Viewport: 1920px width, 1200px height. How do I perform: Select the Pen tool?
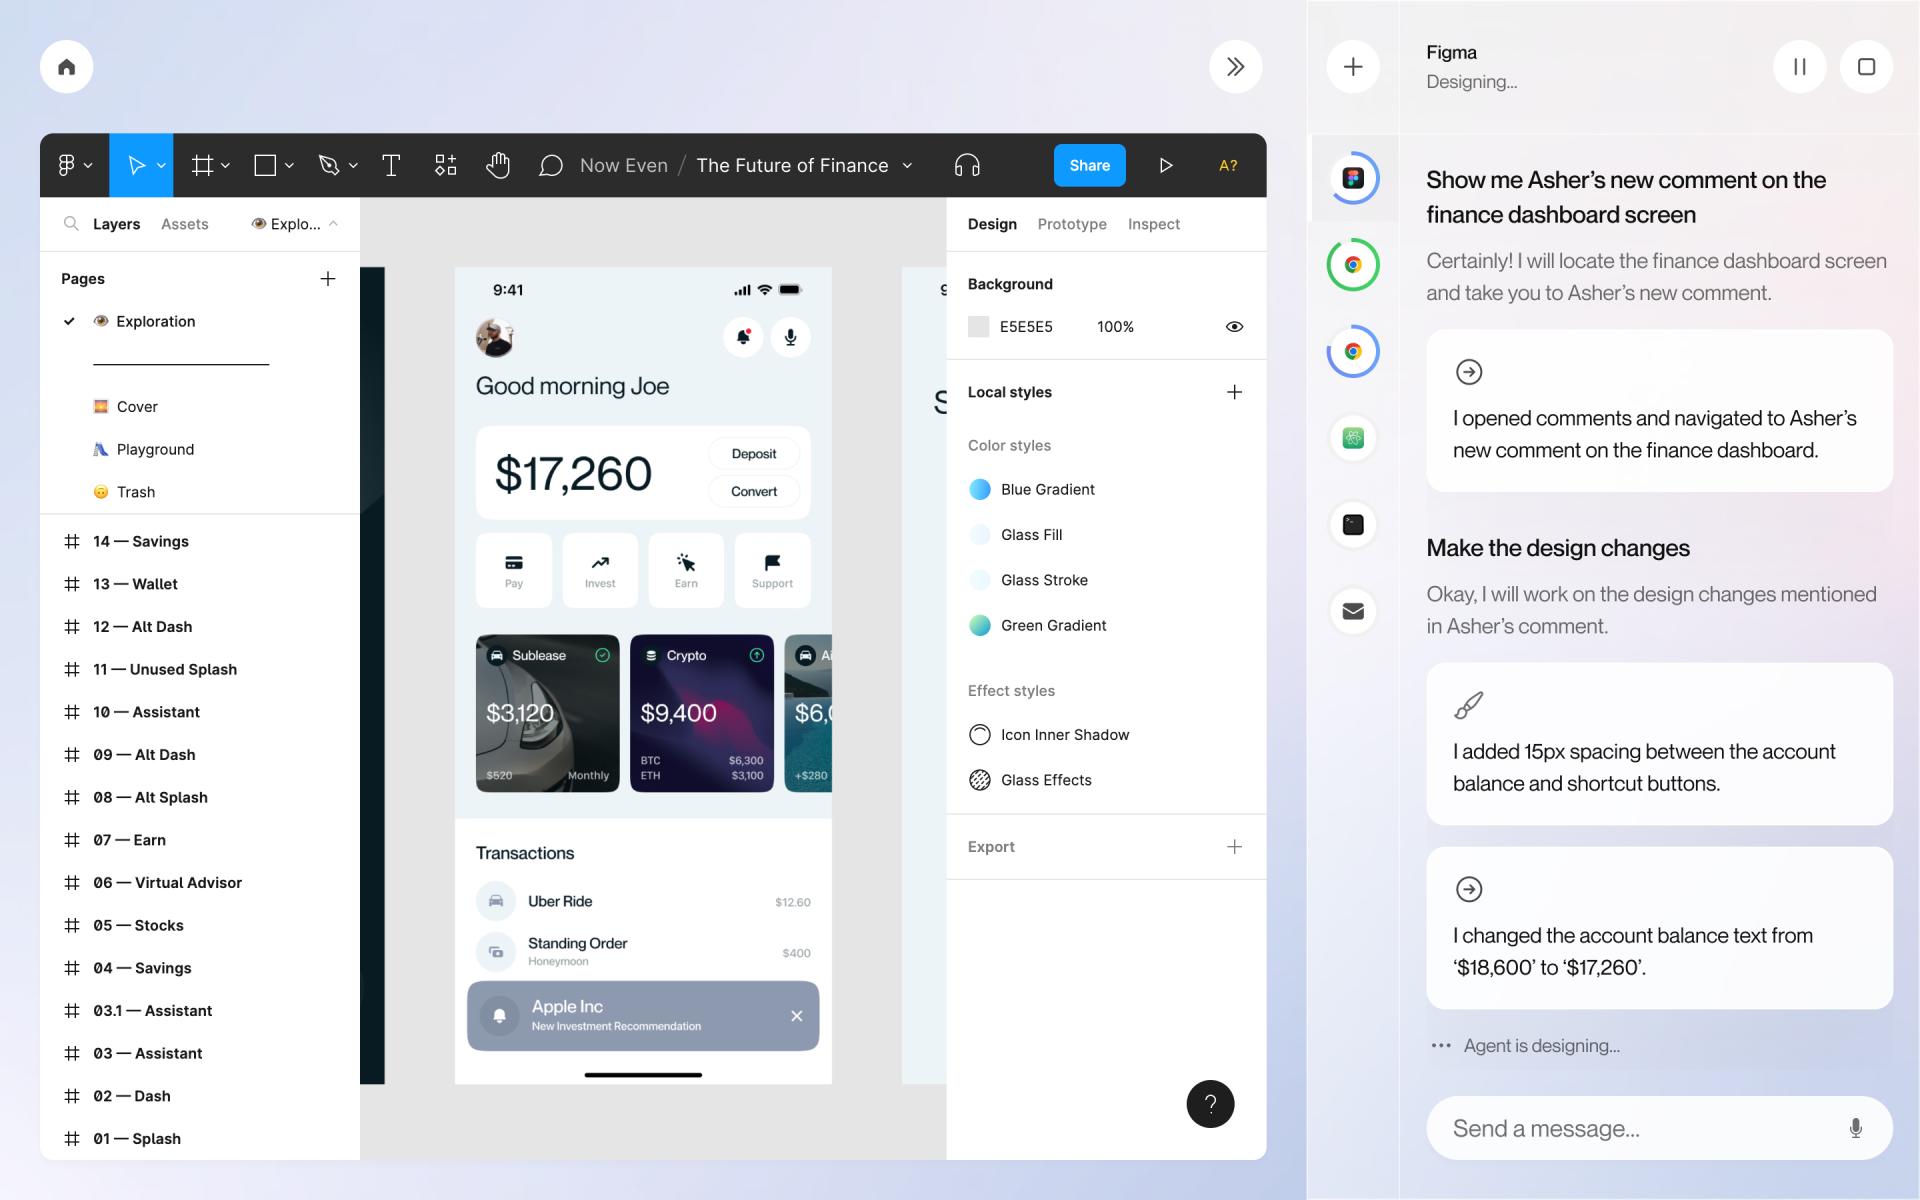[329, 165]
